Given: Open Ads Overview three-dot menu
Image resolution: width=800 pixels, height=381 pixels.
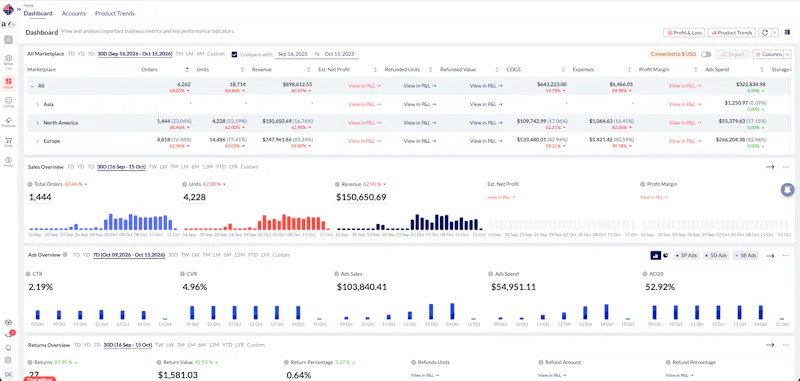Looking at the screenshot, I should click(x=786, y=256).
